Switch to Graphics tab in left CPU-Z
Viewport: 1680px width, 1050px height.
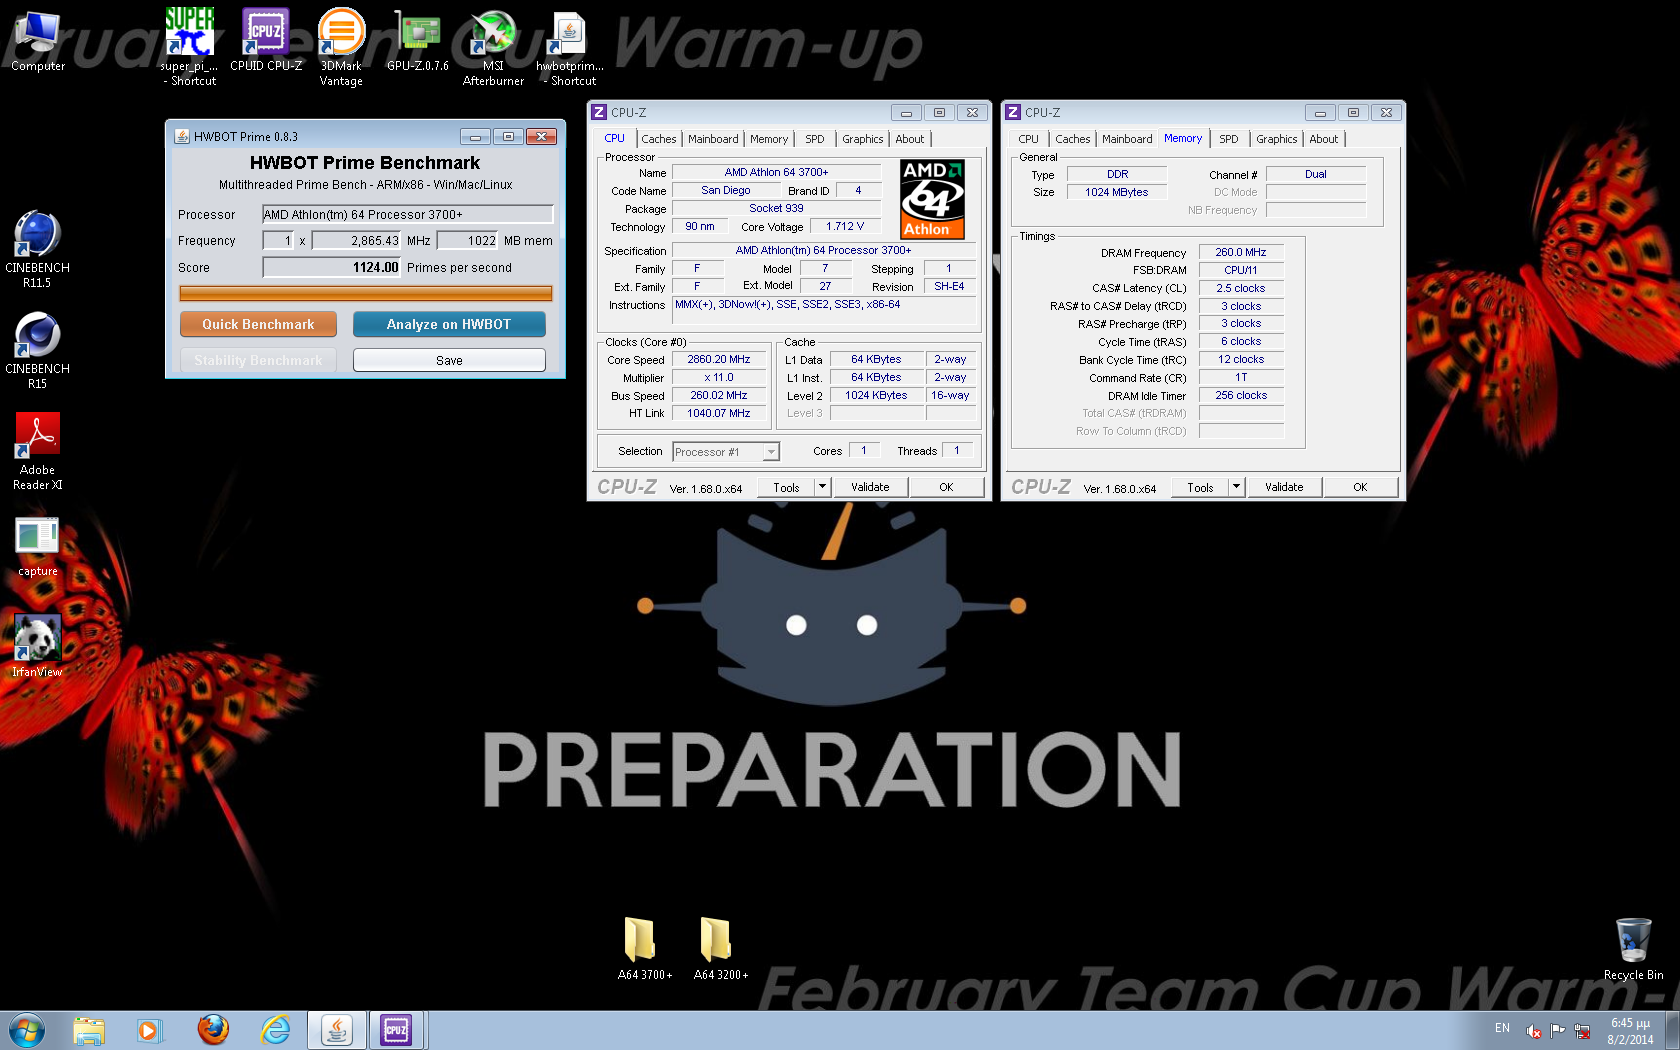(862, 139)
